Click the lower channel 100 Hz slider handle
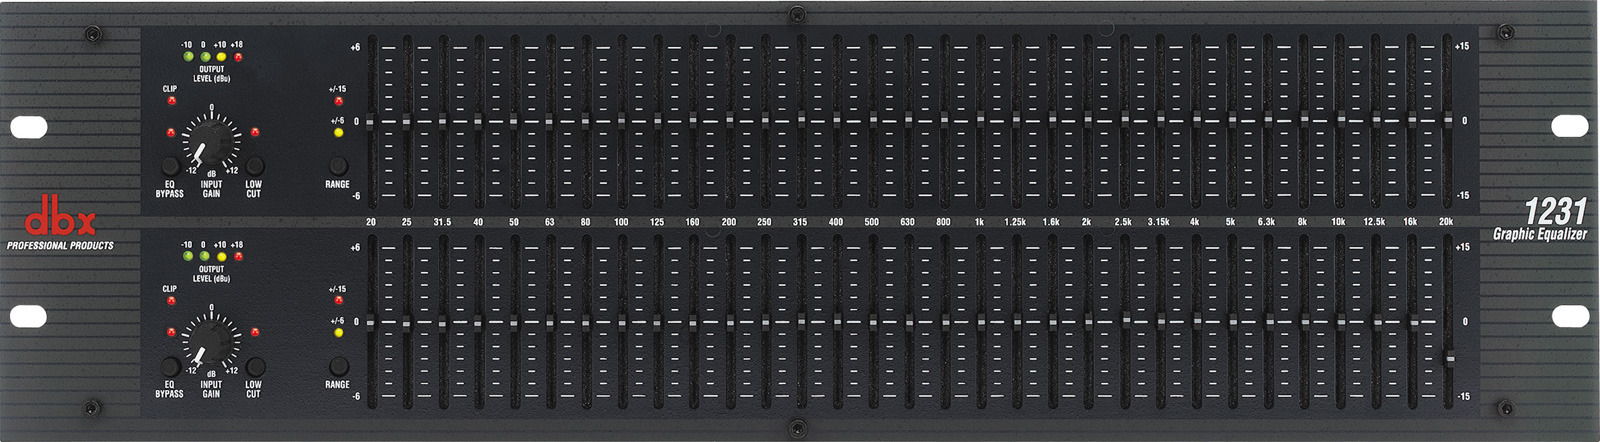Screen dimensions: 1600x442 [621, 322]
